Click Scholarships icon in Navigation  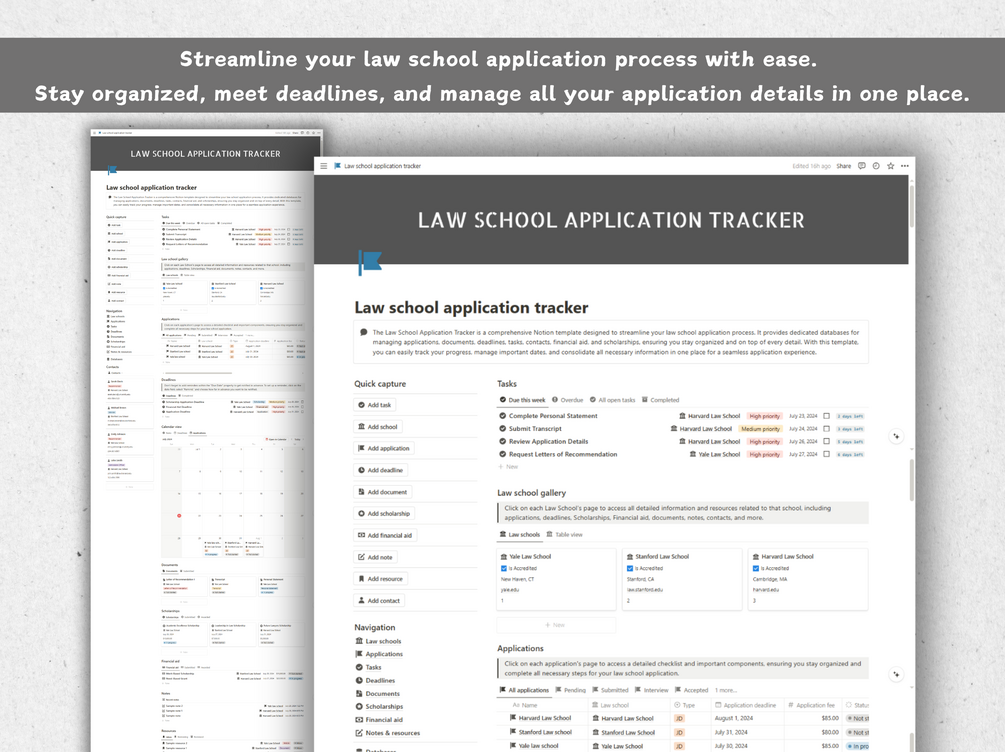click(x=359, y=706)
